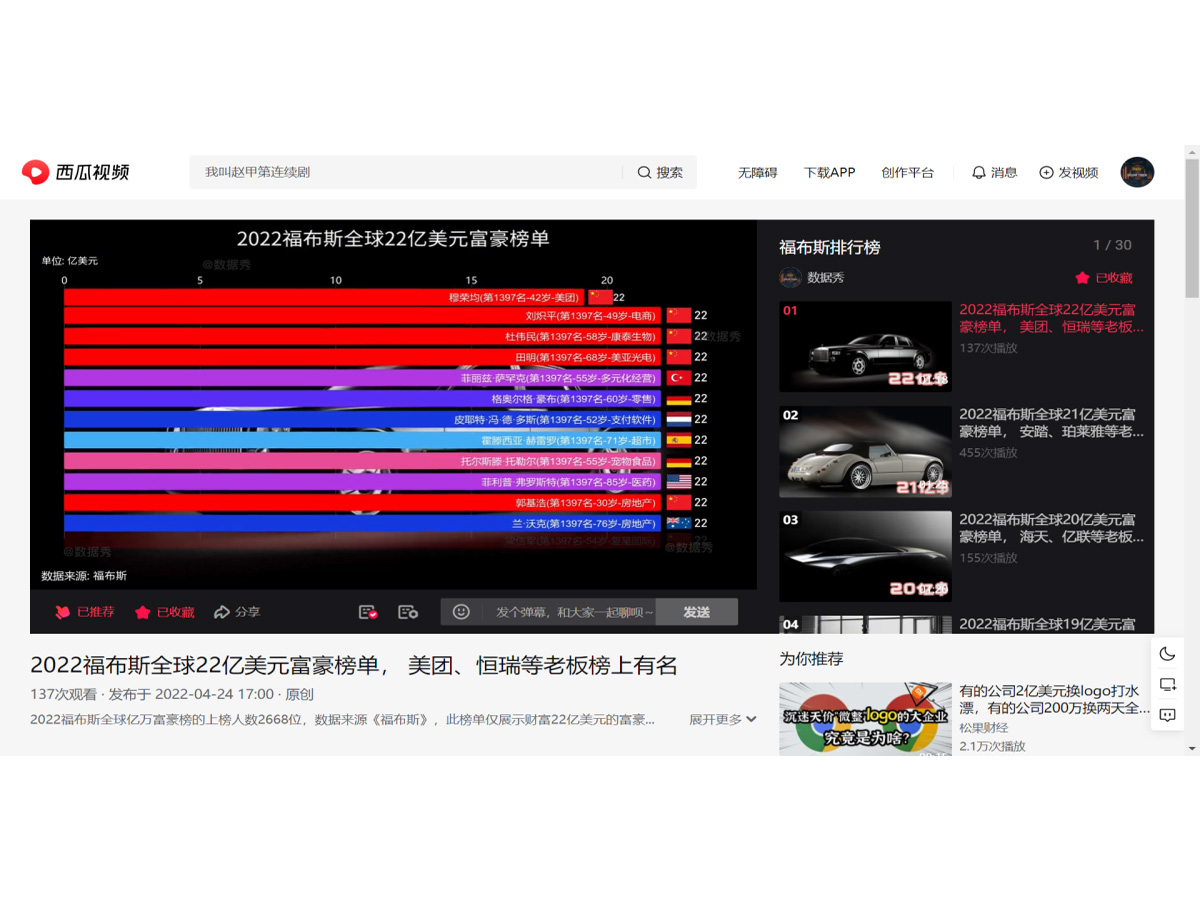Toggle 已推荐 under the video
The width and height of the screenshot is (1200, 900).
click(x=85, y=612)
